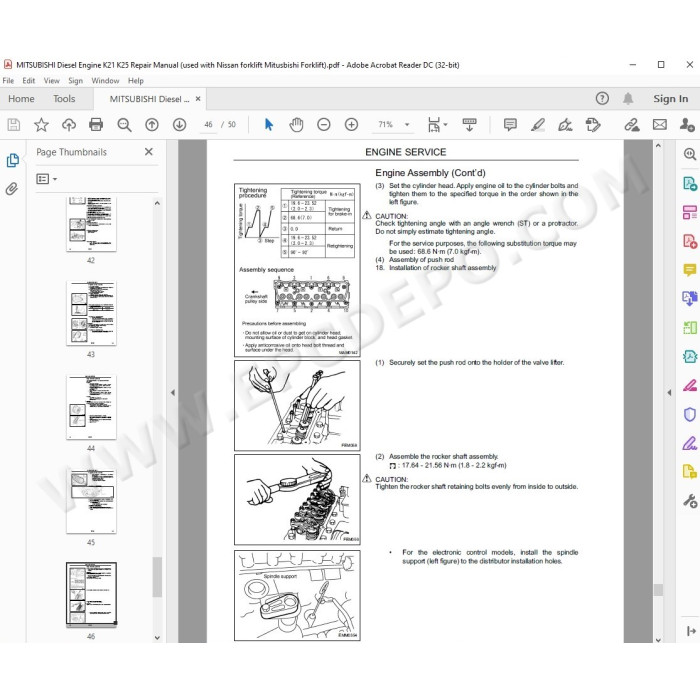The image size is (700, 700).
Task: Share a link to the file
Action: click(632, 125)
